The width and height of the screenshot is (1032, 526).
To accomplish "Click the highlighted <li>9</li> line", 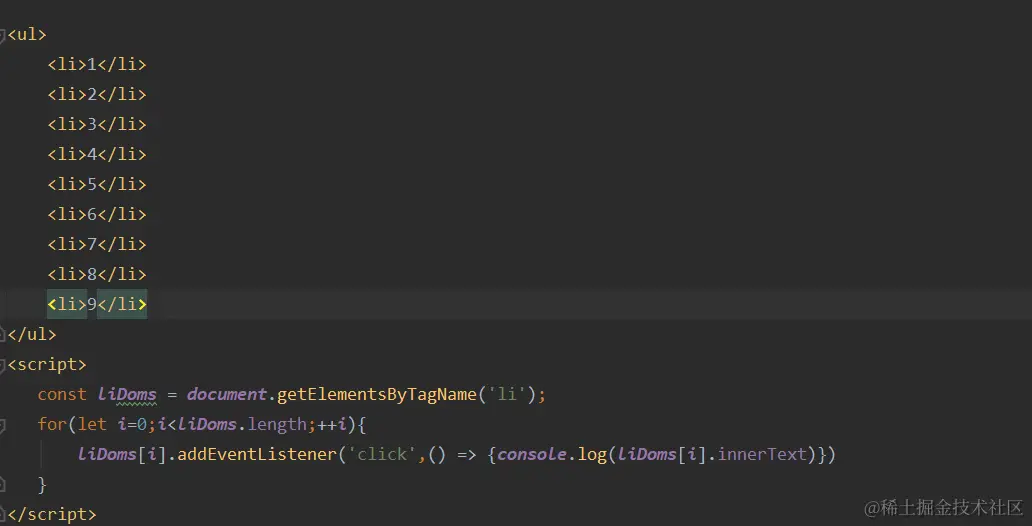I will click(x=97, y=304).
